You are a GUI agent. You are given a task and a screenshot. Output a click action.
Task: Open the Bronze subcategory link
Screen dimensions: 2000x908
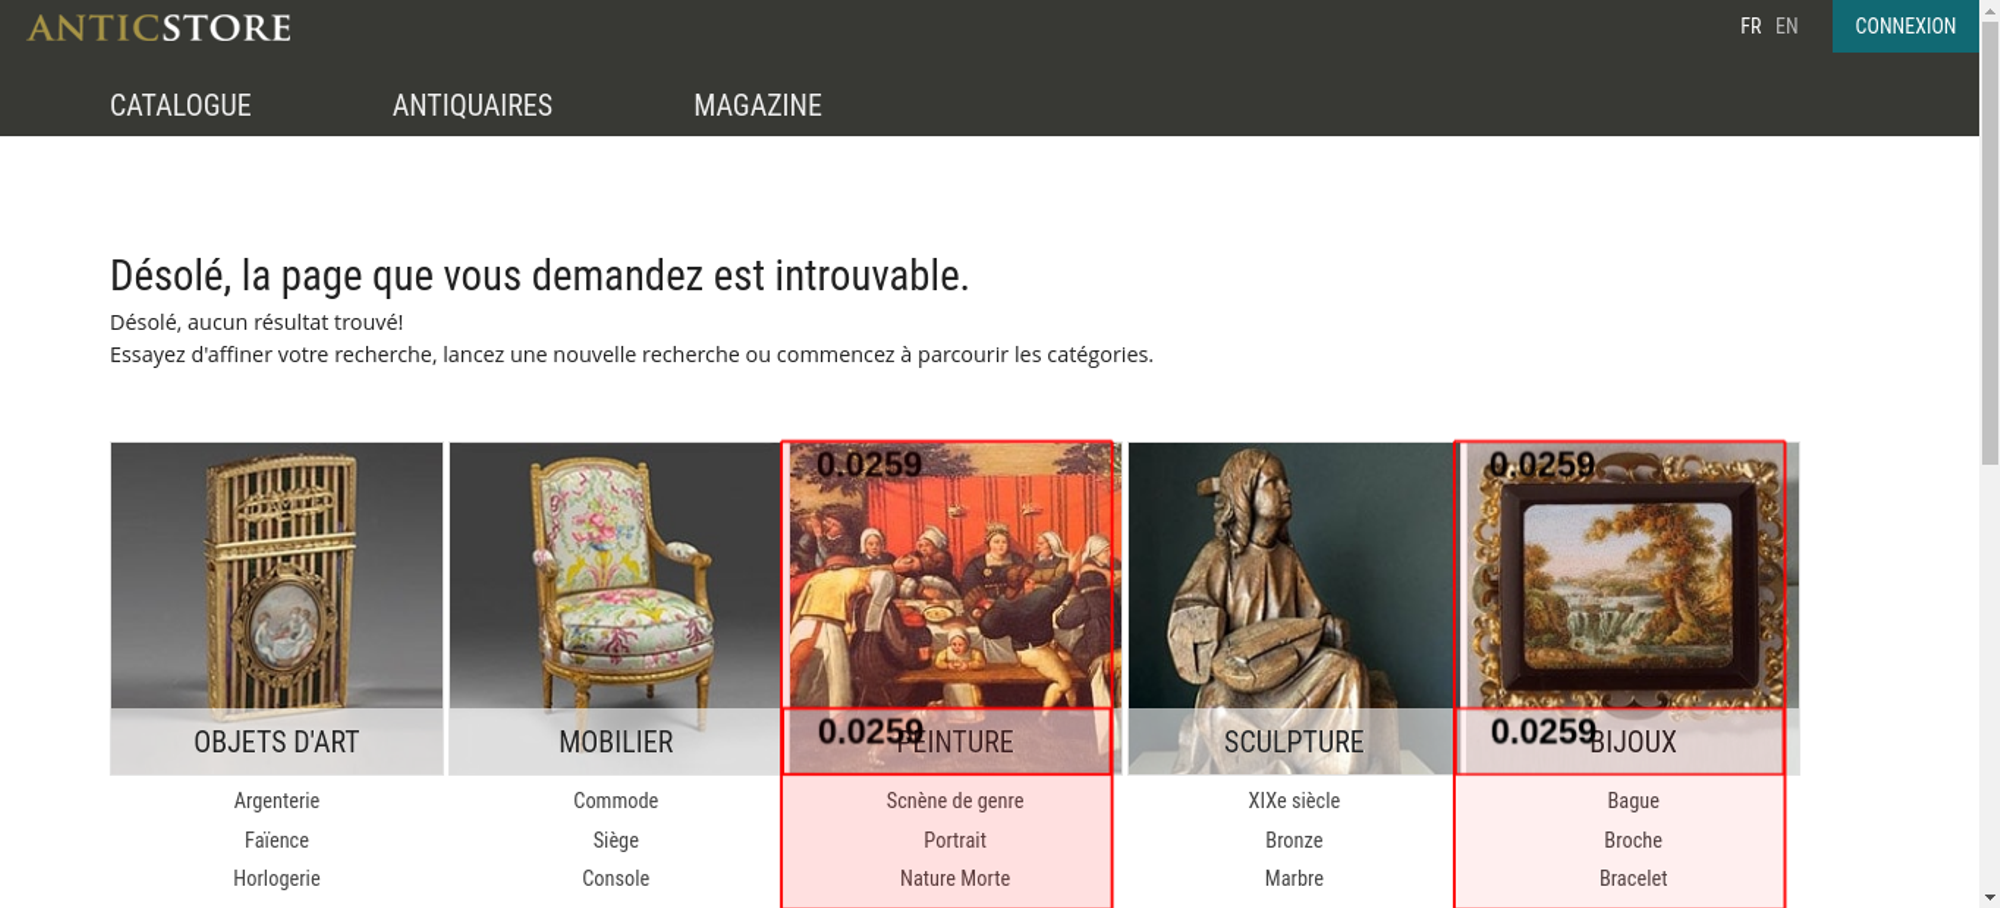(x=1294, y=840)
